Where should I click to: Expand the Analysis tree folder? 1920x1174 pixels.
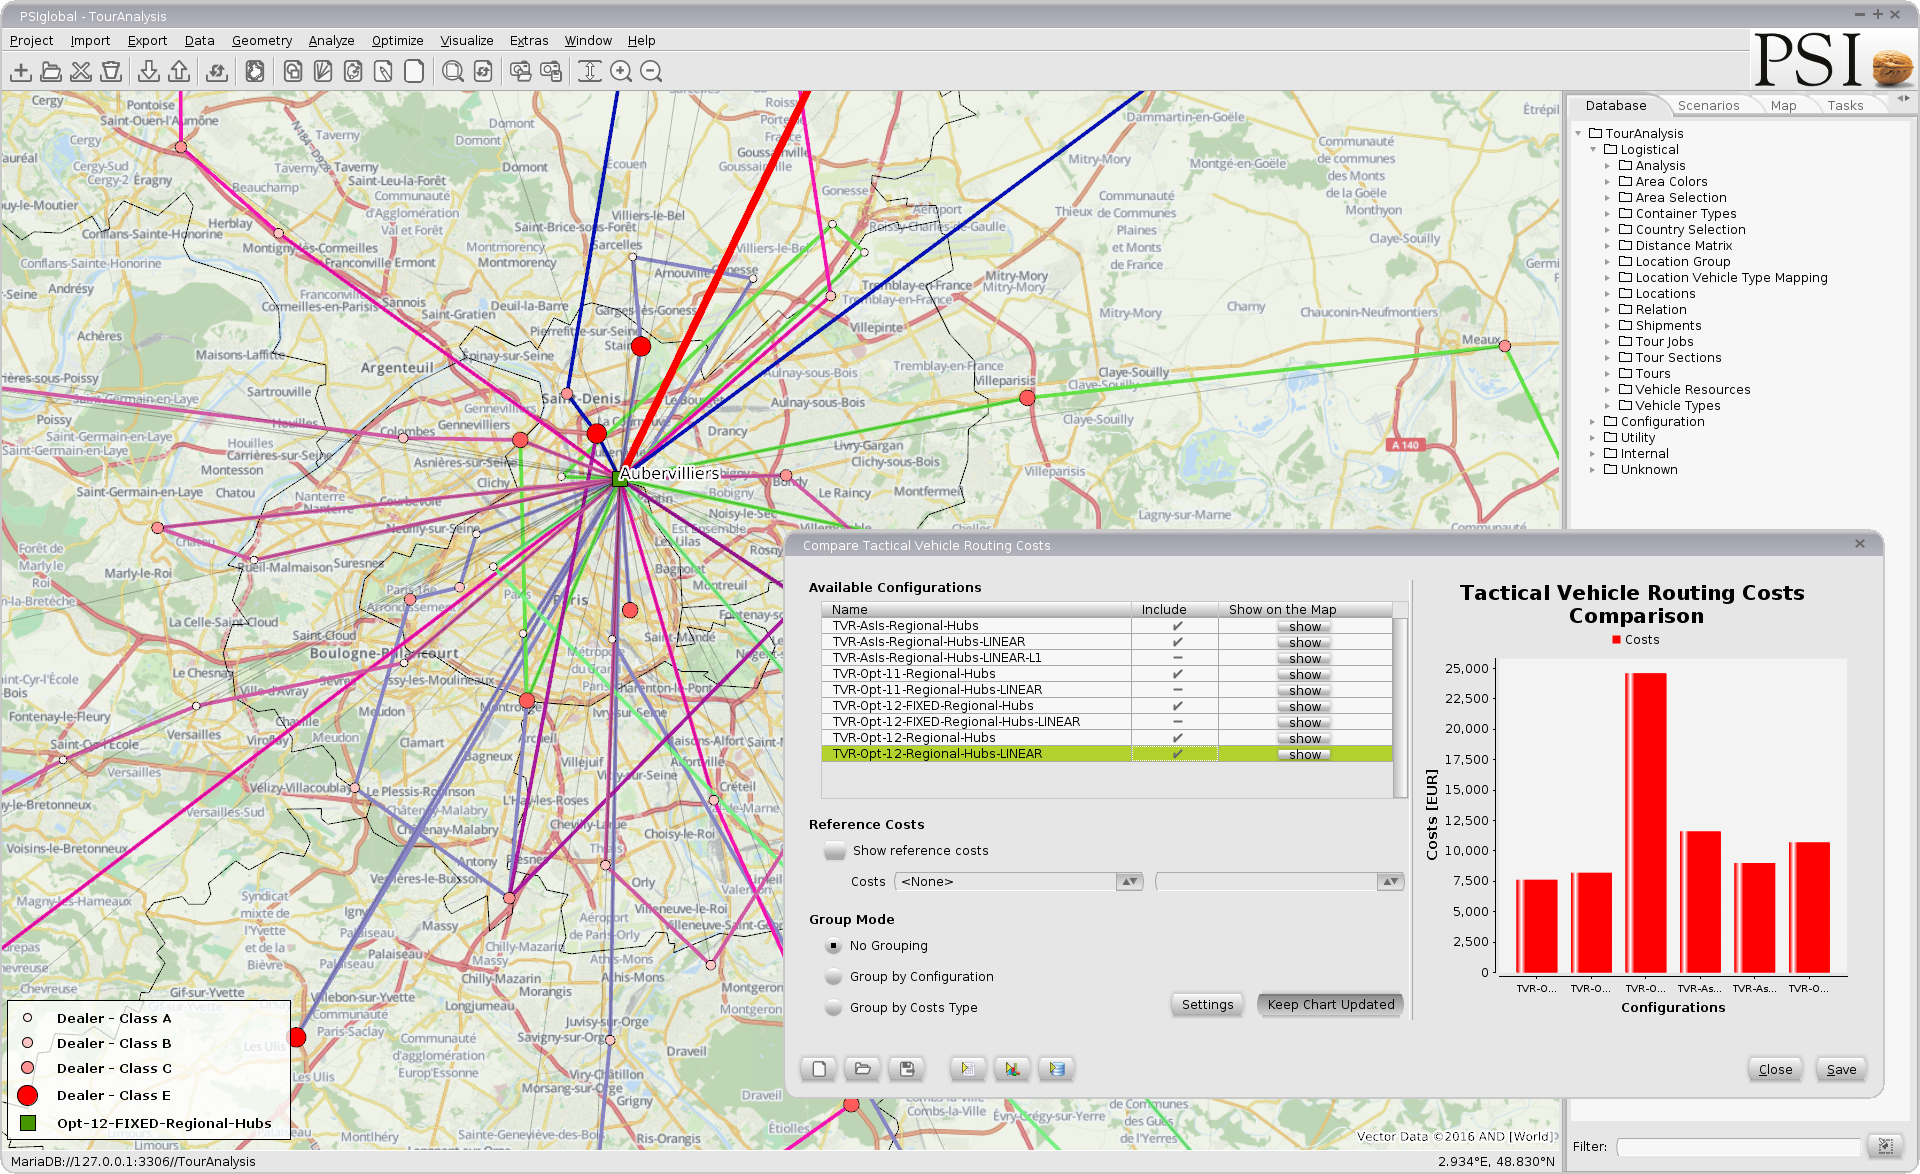1608,166
